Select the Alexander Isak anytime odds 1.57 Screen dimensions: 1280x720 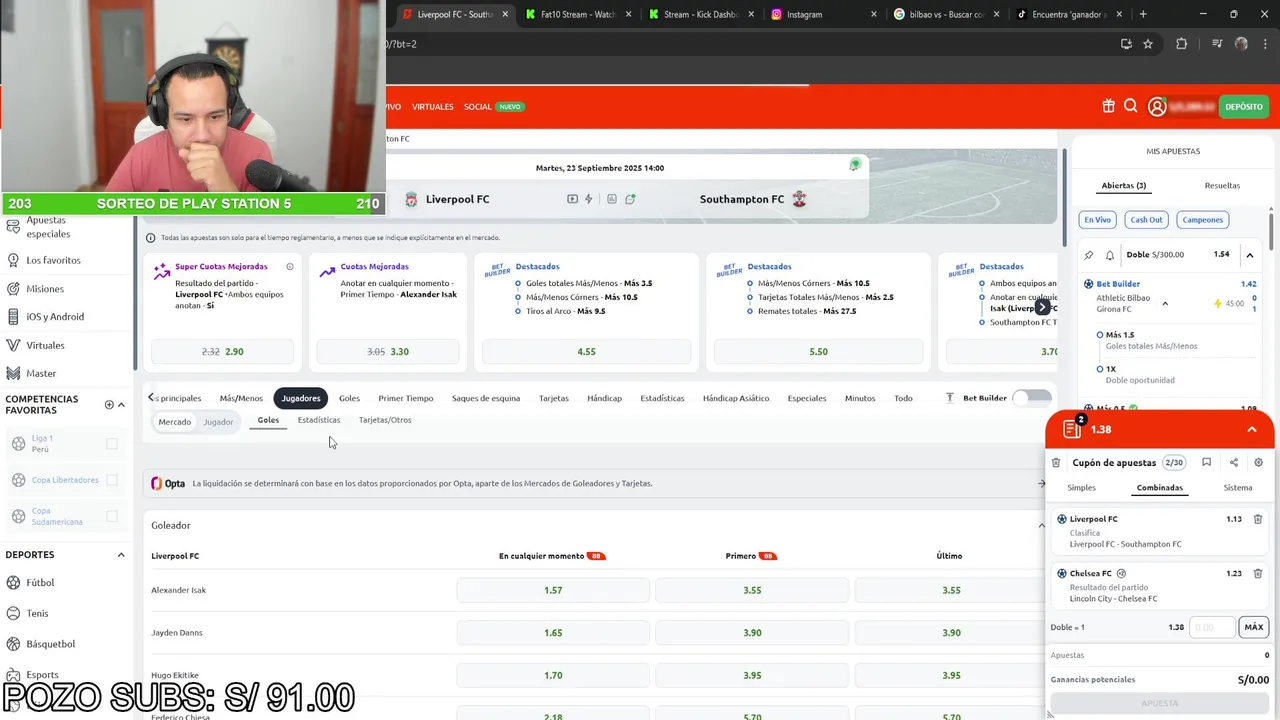point(553,590)
